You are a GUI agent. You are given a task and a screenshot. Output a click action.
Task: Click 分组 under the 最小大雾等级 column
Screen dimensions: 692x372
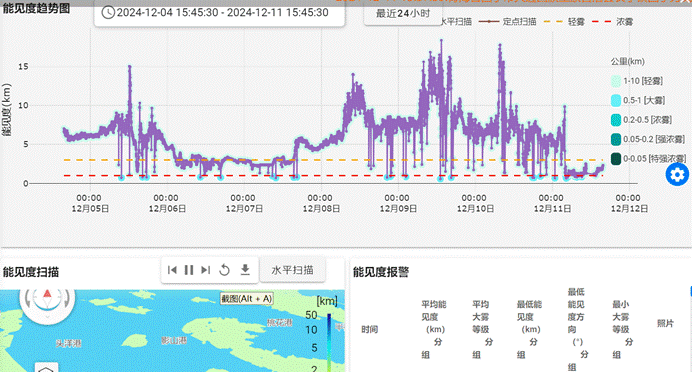(x=623, y=348)
